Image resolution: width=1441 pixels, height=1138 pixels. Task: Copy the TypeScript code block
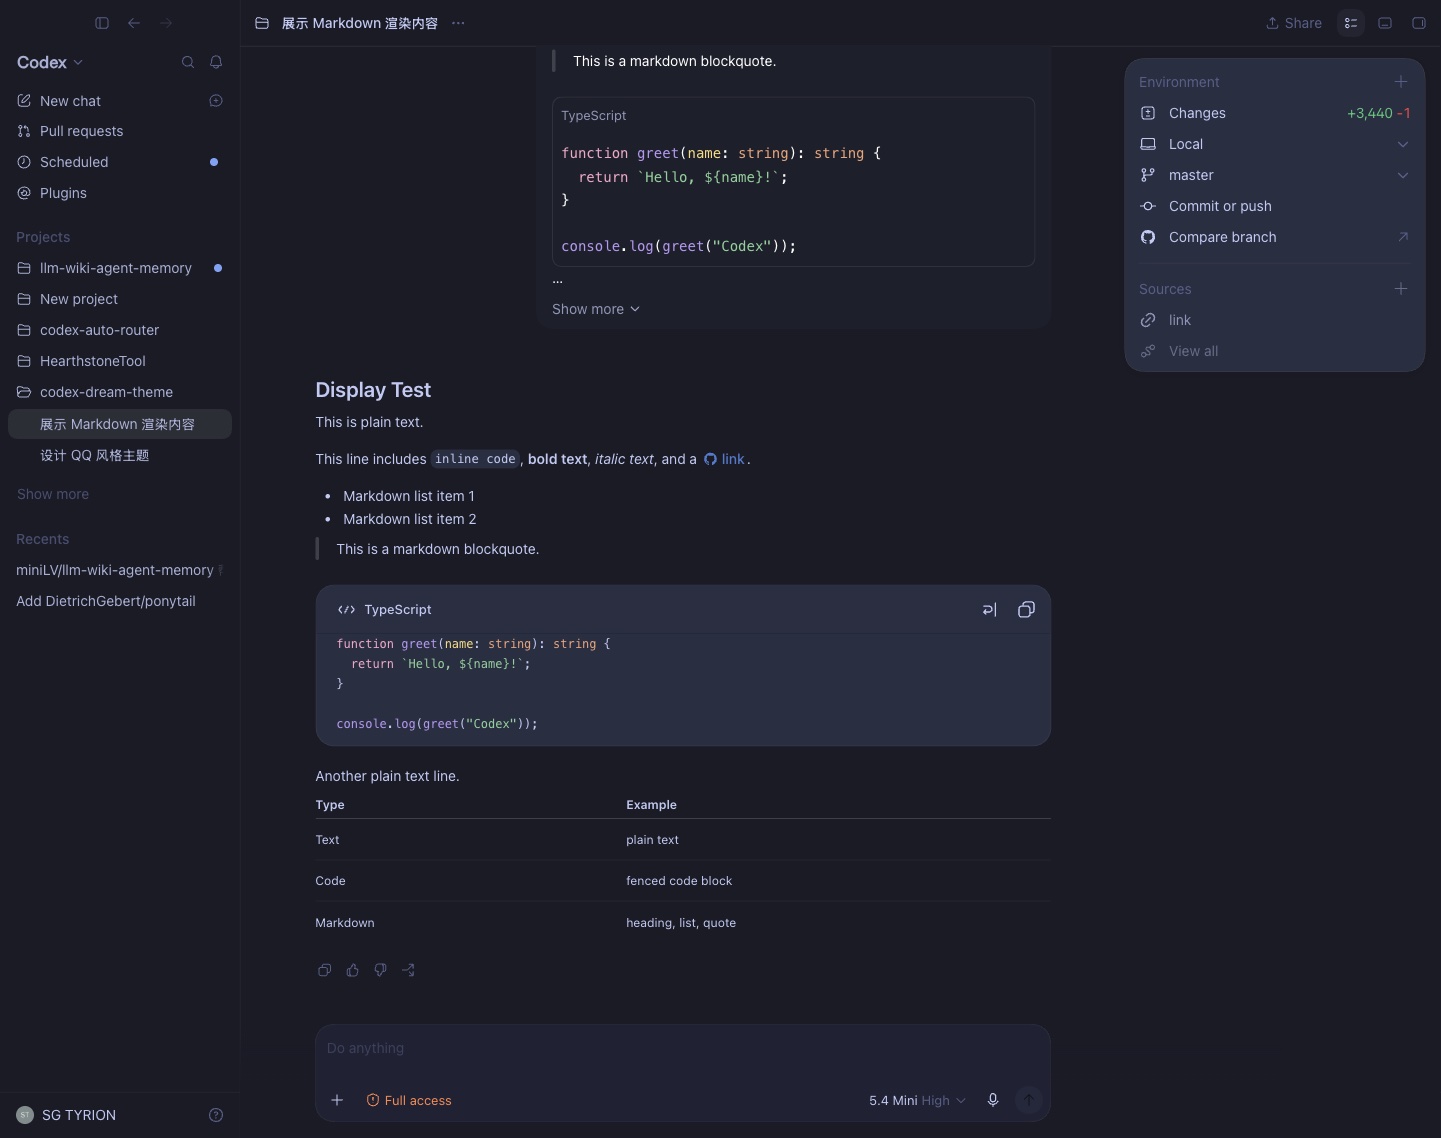(x=1026, y=610)
